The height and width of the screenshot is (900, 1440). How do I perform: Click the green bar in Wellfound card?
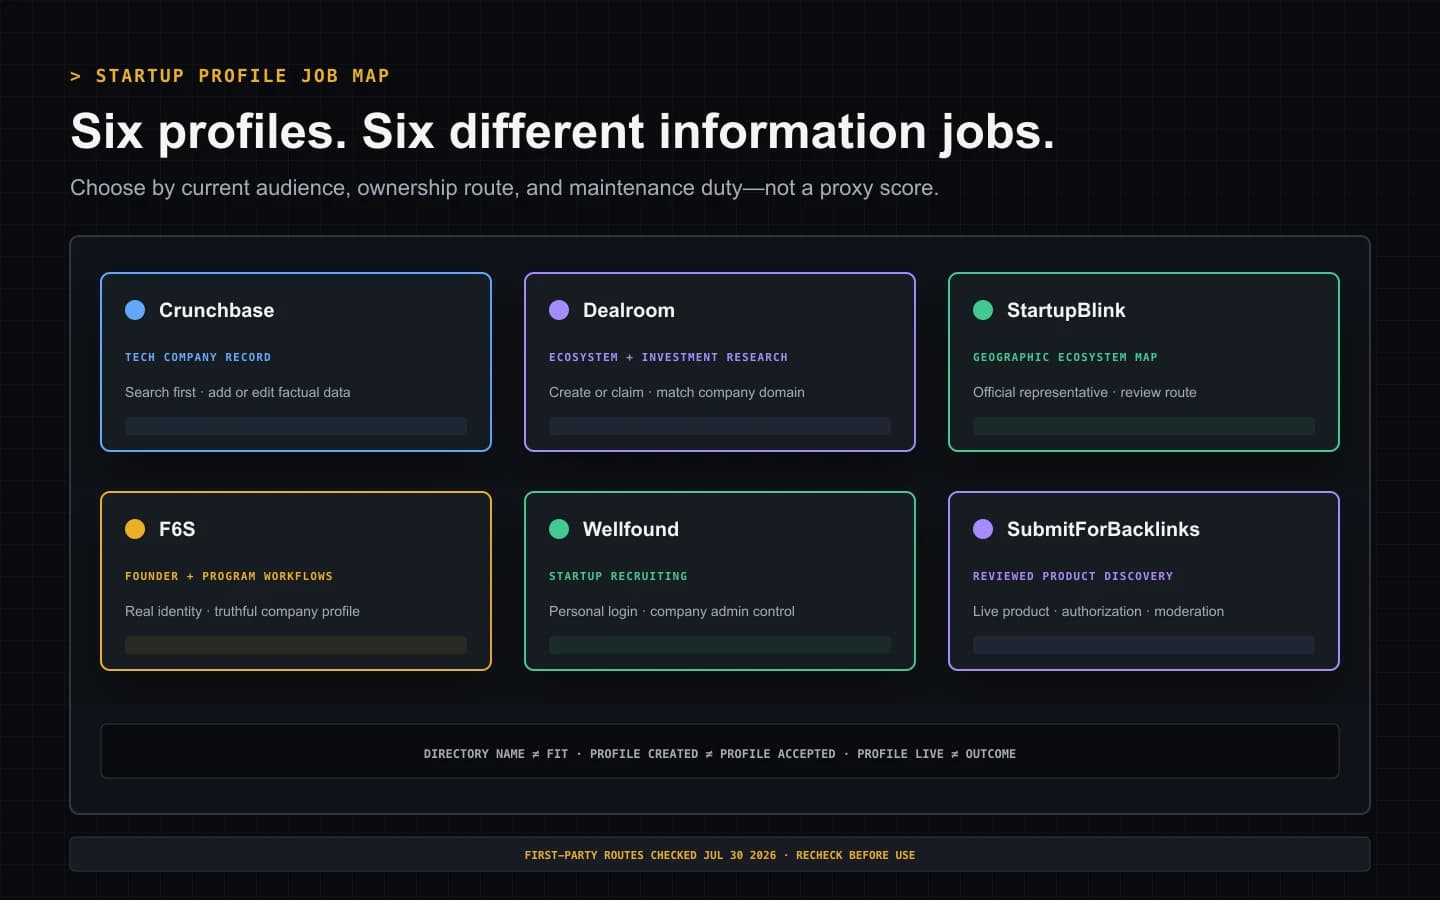[x=720, y=645]
